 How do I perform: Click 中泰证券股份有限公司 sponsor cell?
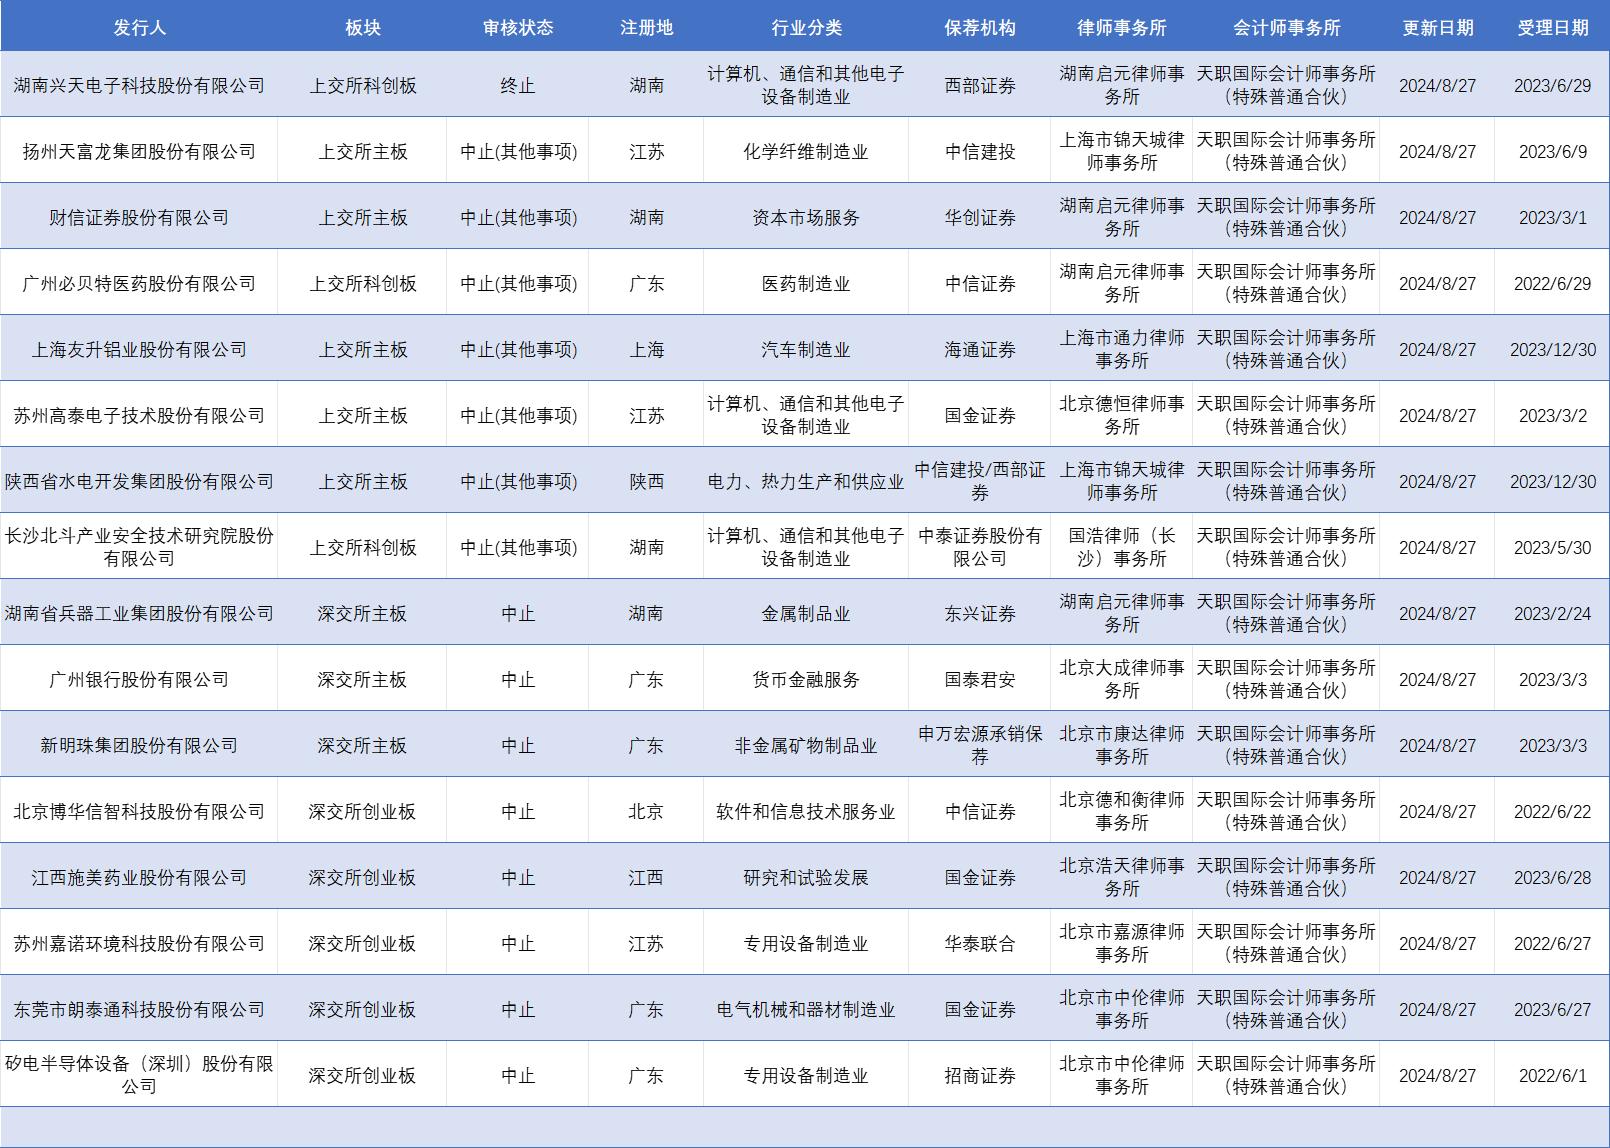tap(980, 547)
